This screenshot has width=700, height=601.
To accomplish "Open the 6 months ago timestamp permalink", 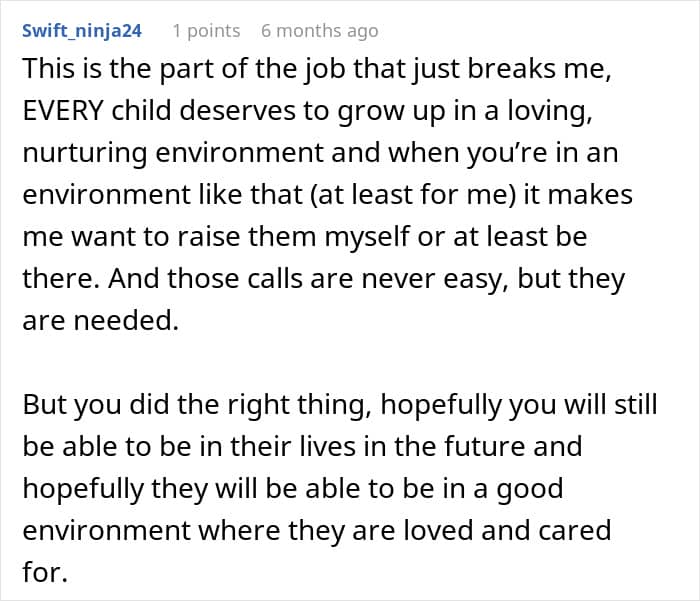I will tap(320, 31).
